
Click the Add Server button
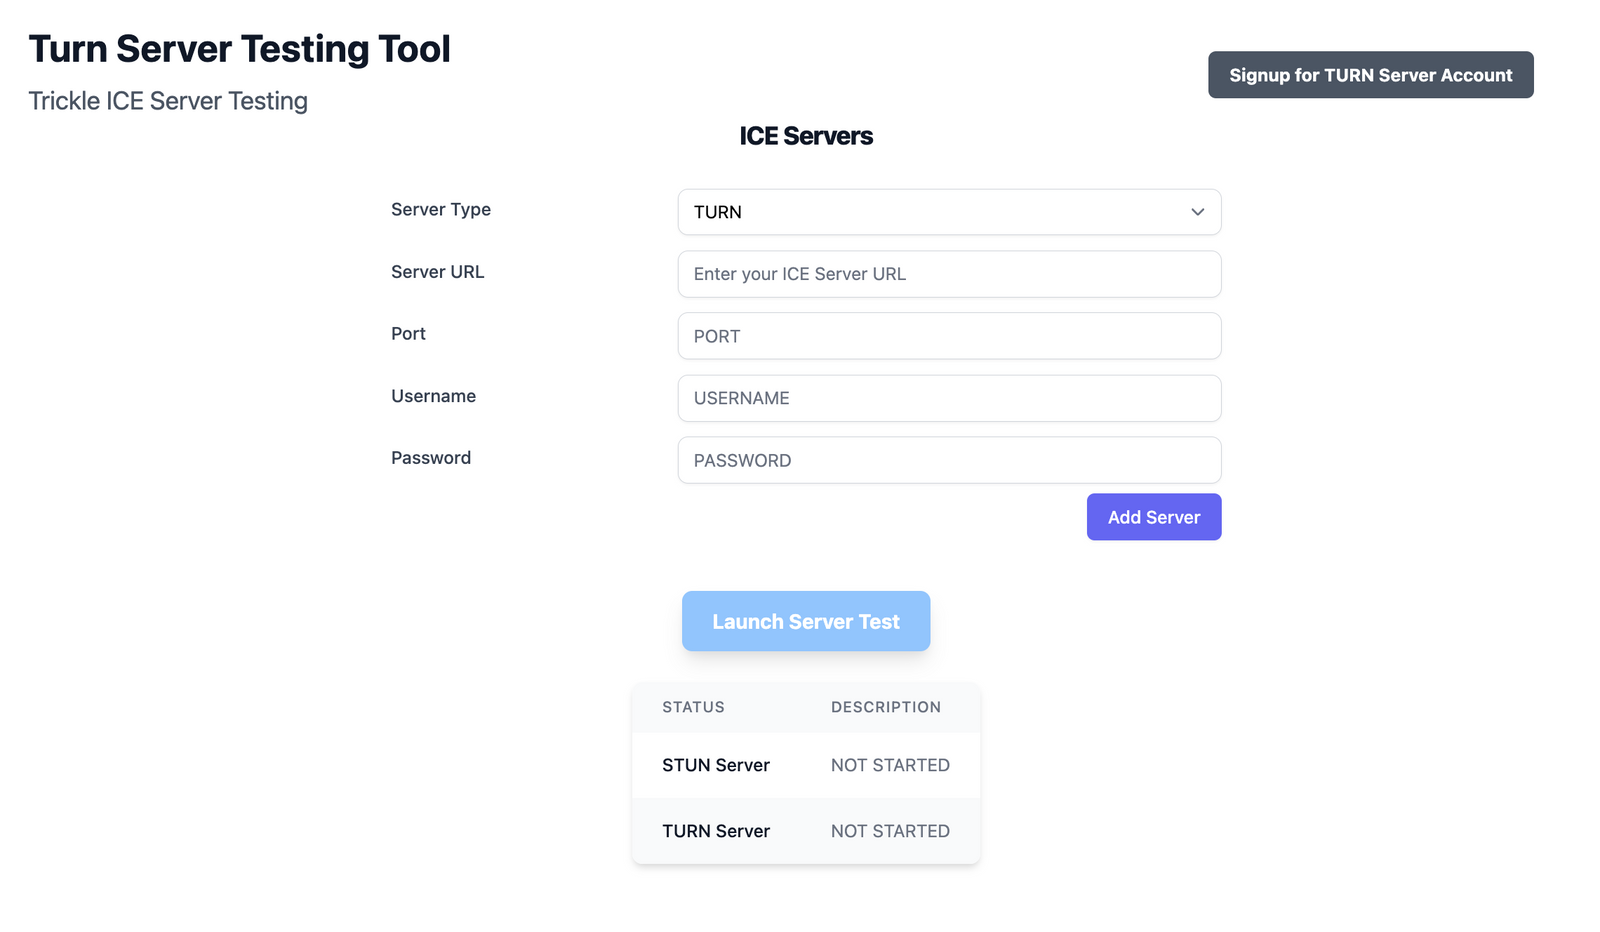[x=1153, y=517]
